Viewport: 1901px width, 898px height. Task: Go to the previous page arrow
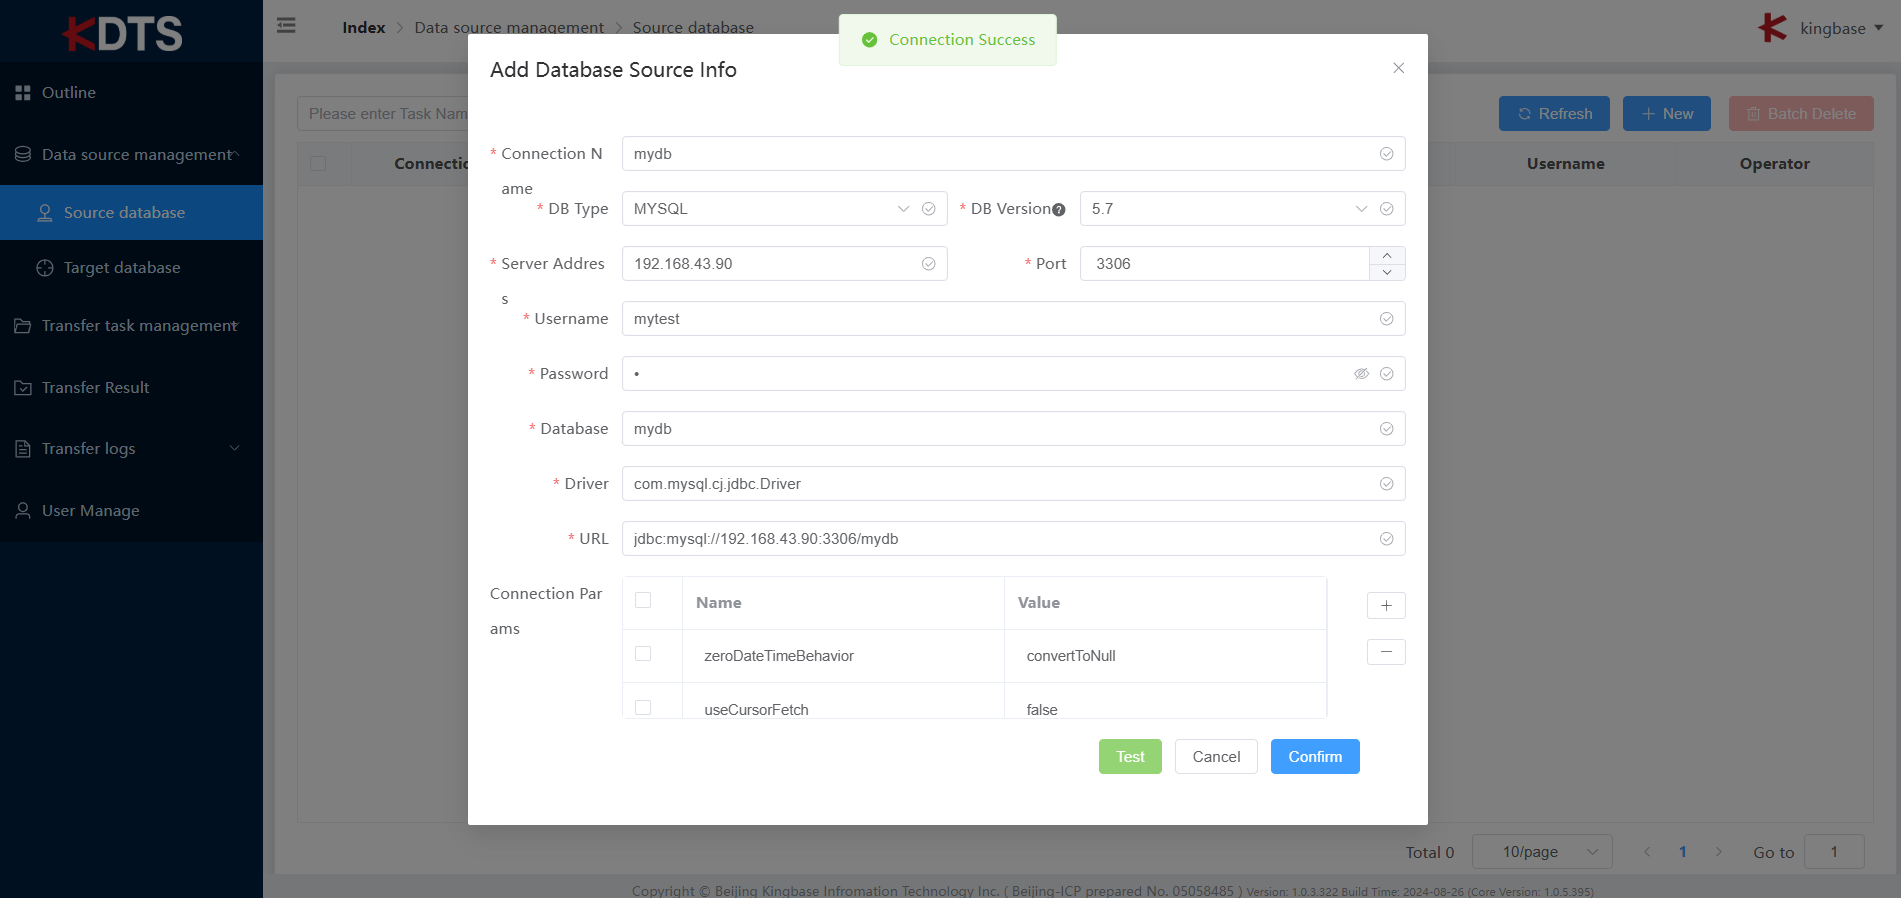(x=1647, y=852)
